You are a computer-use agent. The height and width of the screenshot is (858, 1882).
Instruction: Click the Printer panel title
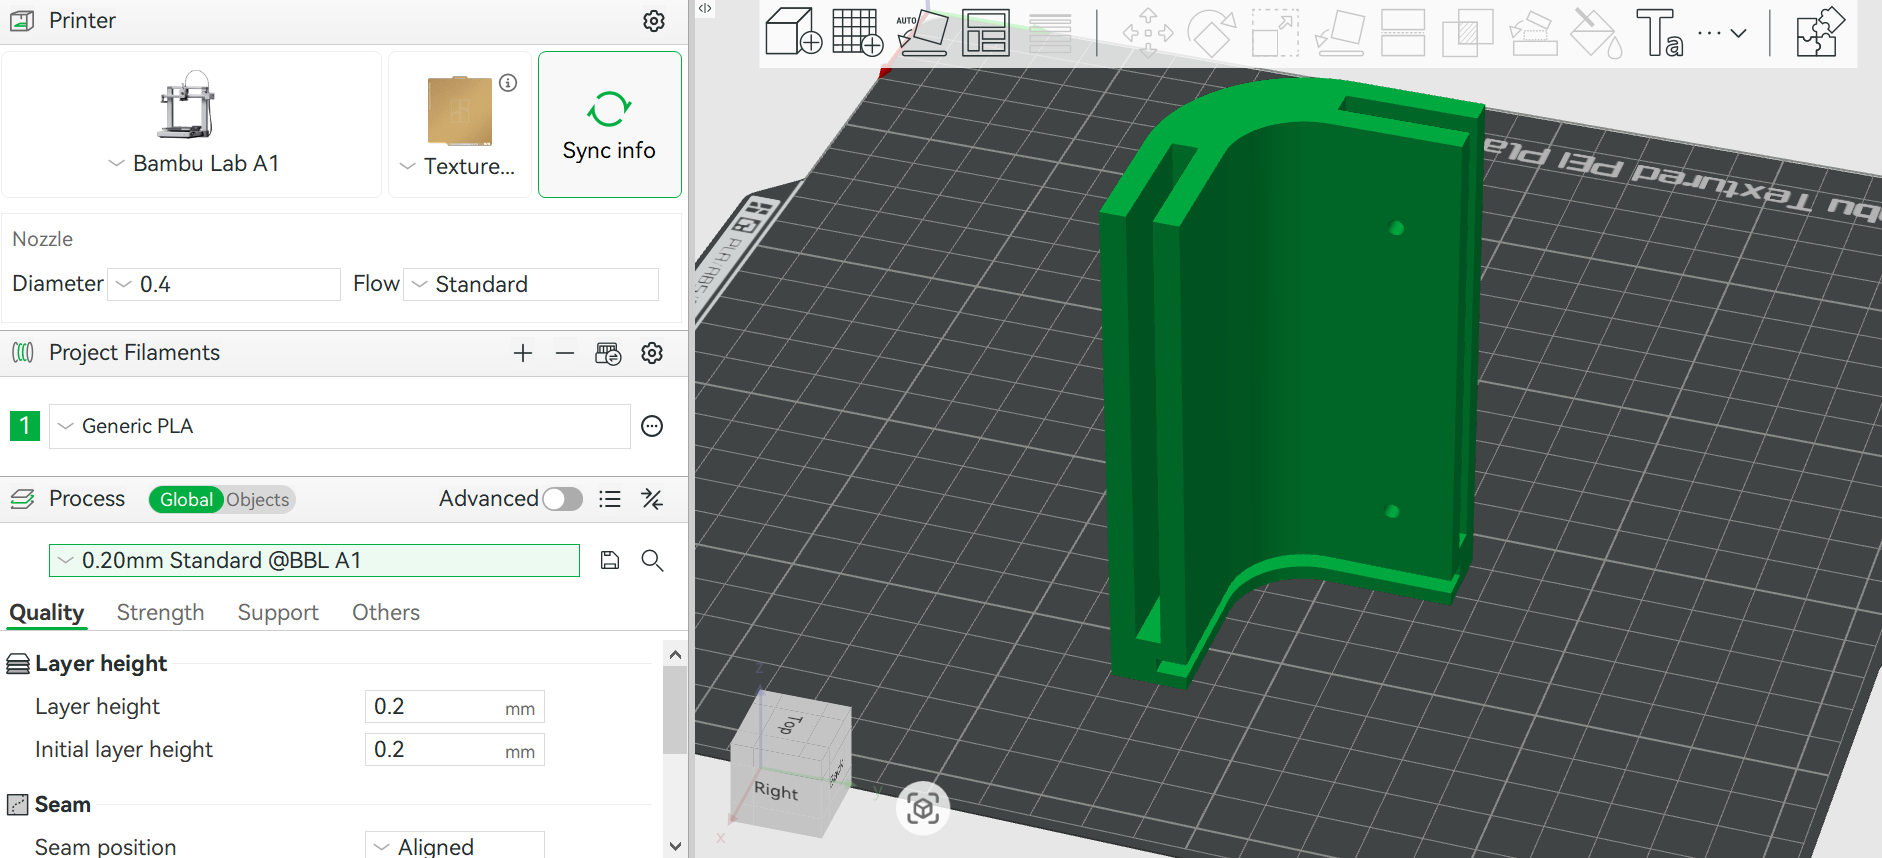[82, 21]
